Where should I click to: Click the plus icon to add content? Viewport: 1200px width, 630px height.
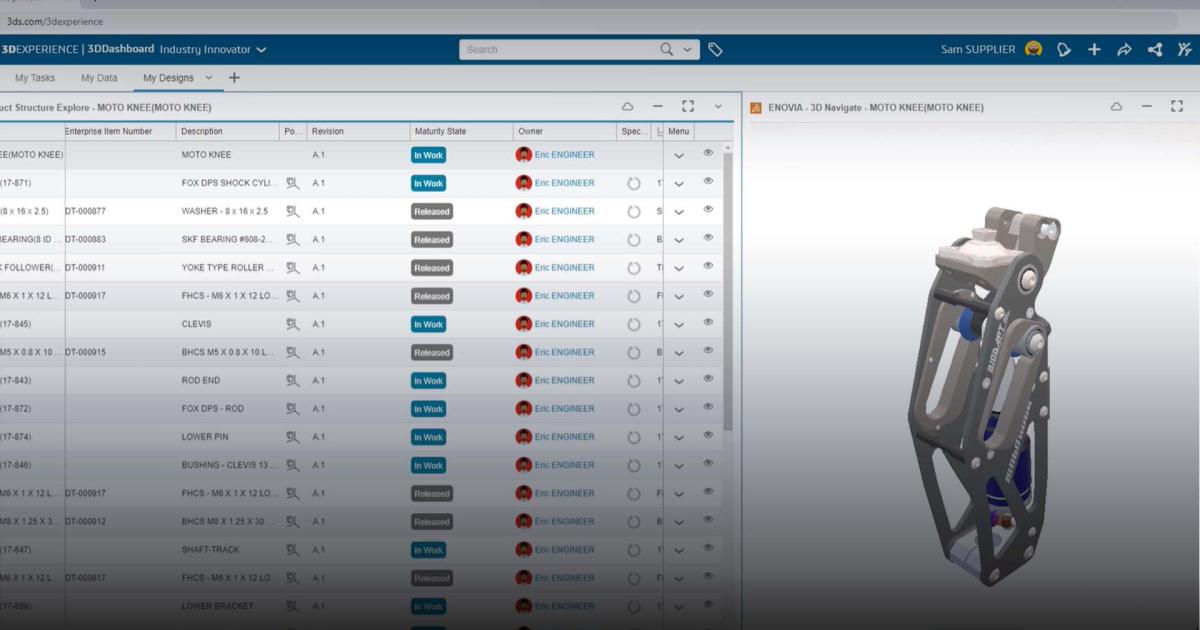coord(1094,48)
